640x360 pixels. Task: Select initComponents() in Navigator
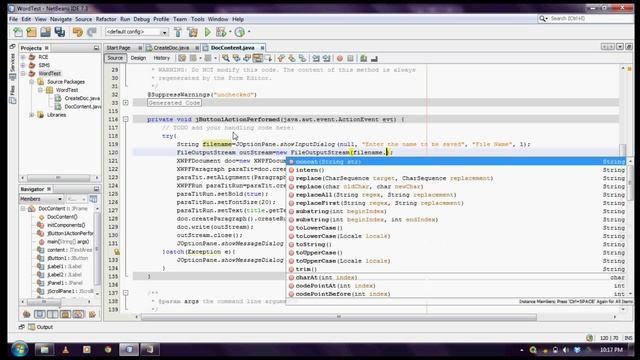tap(66, 225)
